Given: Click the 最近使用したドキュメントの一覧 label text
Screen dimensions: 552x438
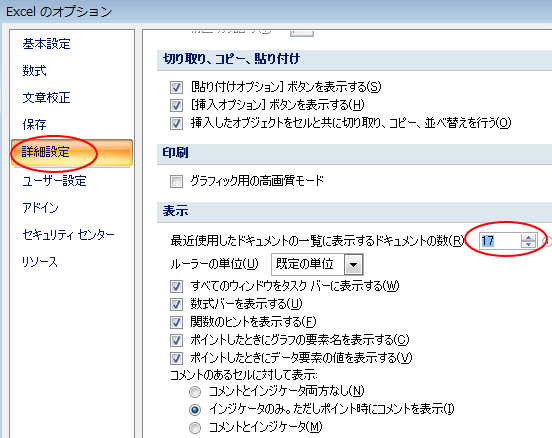Looking at the screenshot, I should pos(317,241).
